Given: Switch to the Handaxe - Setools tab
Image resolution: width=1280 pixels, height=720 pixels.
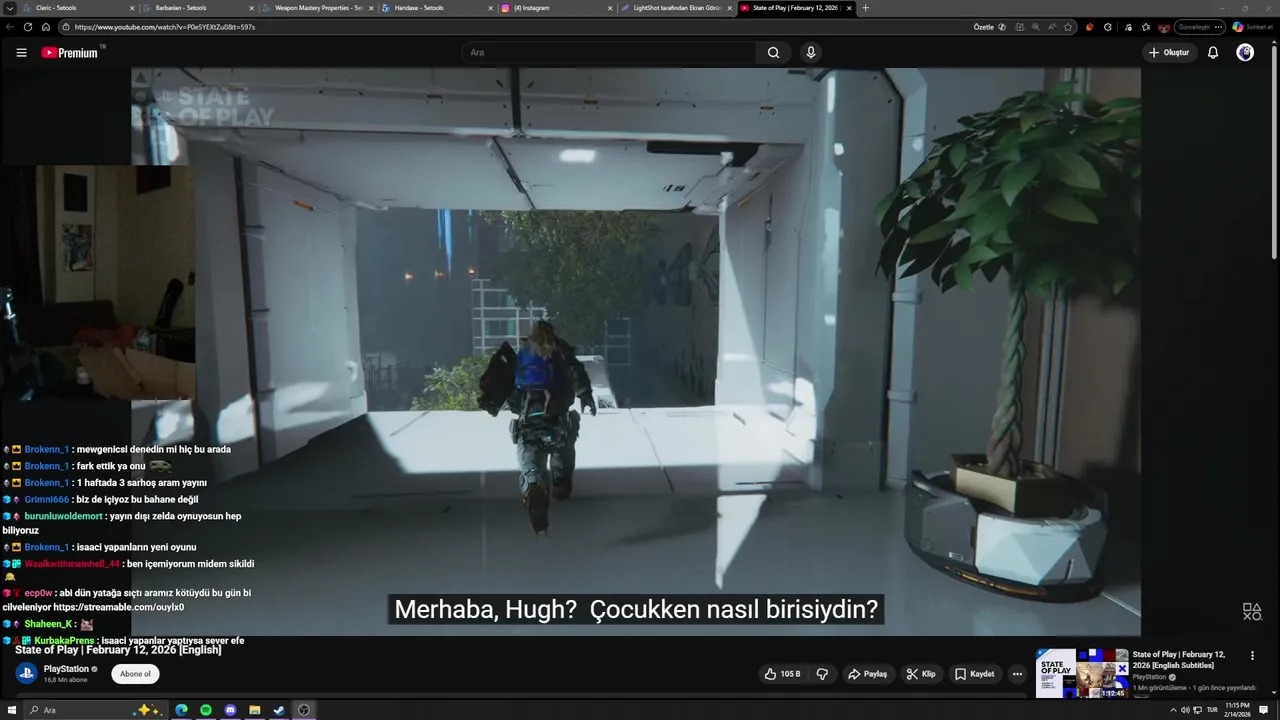Looking at the screenshot, I should coord(436,8).
